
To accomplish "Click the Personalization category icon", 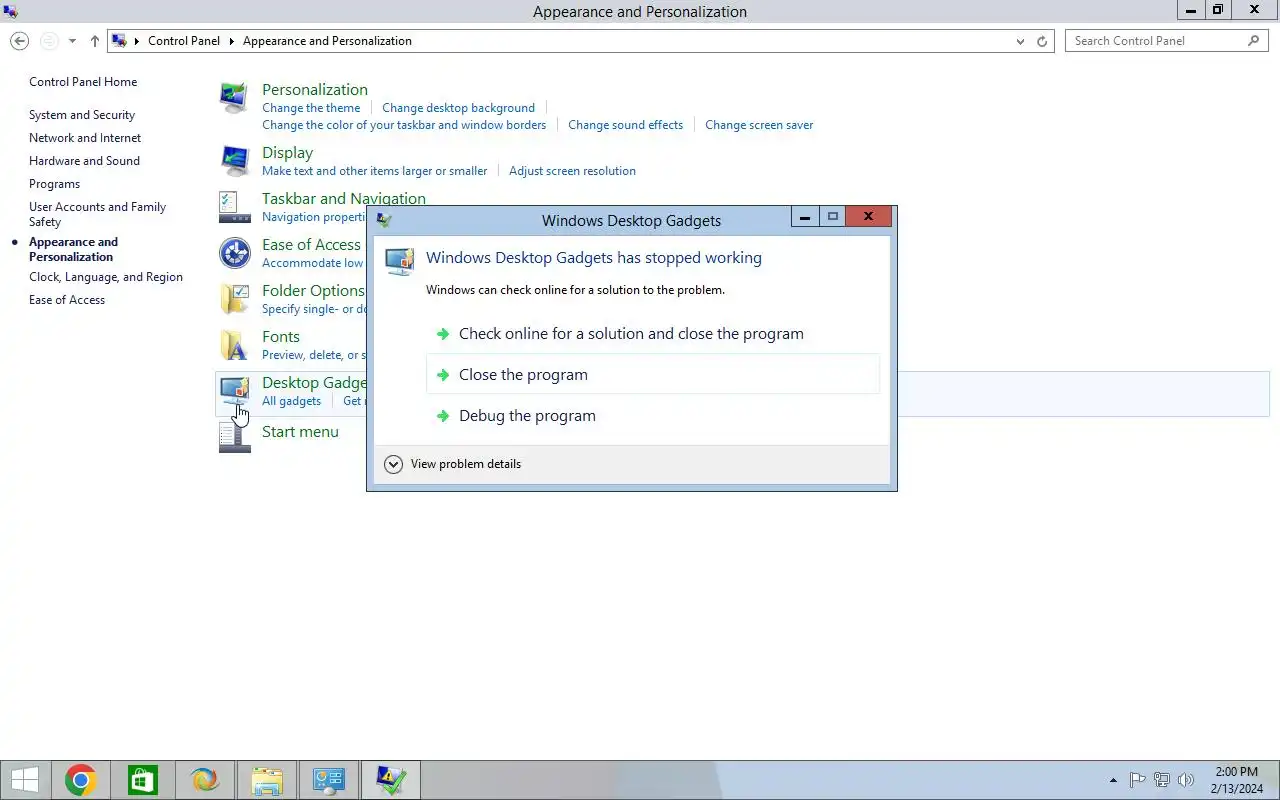I will [x=234, y=99].
